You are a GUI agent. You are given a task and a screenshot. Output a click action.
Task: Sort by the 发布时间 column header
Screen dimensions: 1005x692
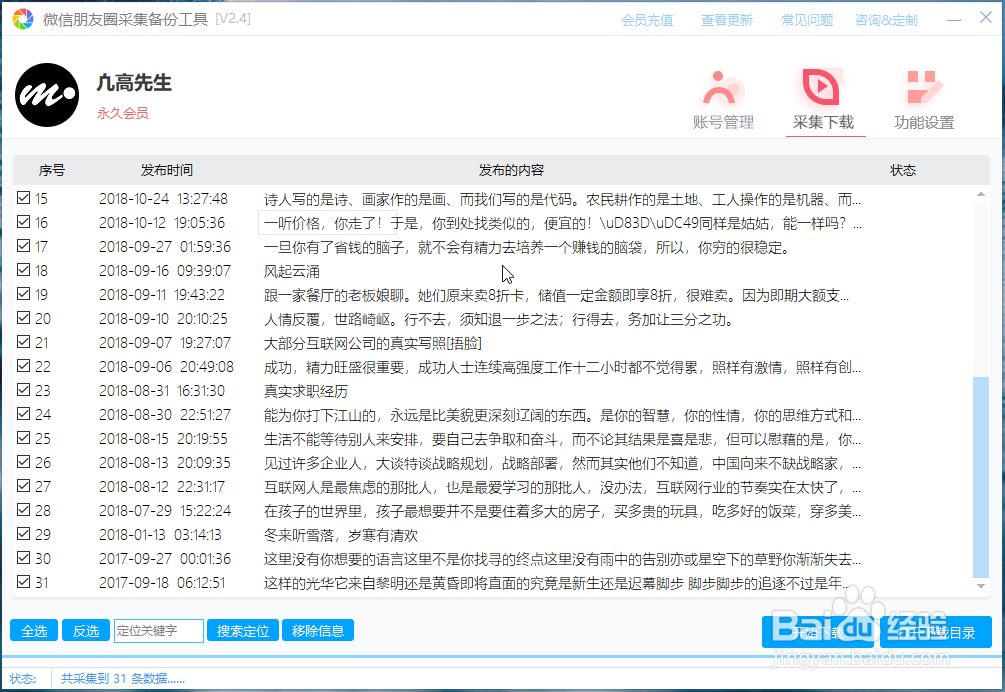[167, 170]
